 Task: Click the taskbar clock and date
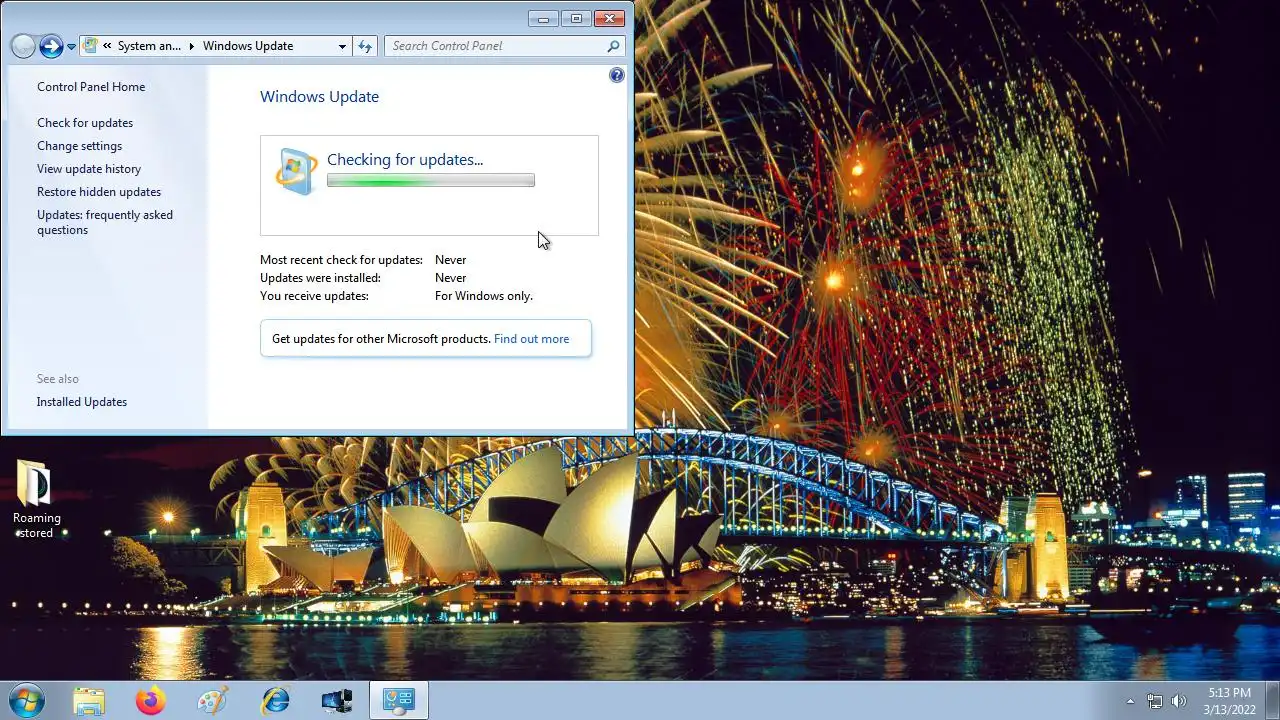click(1229, 701)
